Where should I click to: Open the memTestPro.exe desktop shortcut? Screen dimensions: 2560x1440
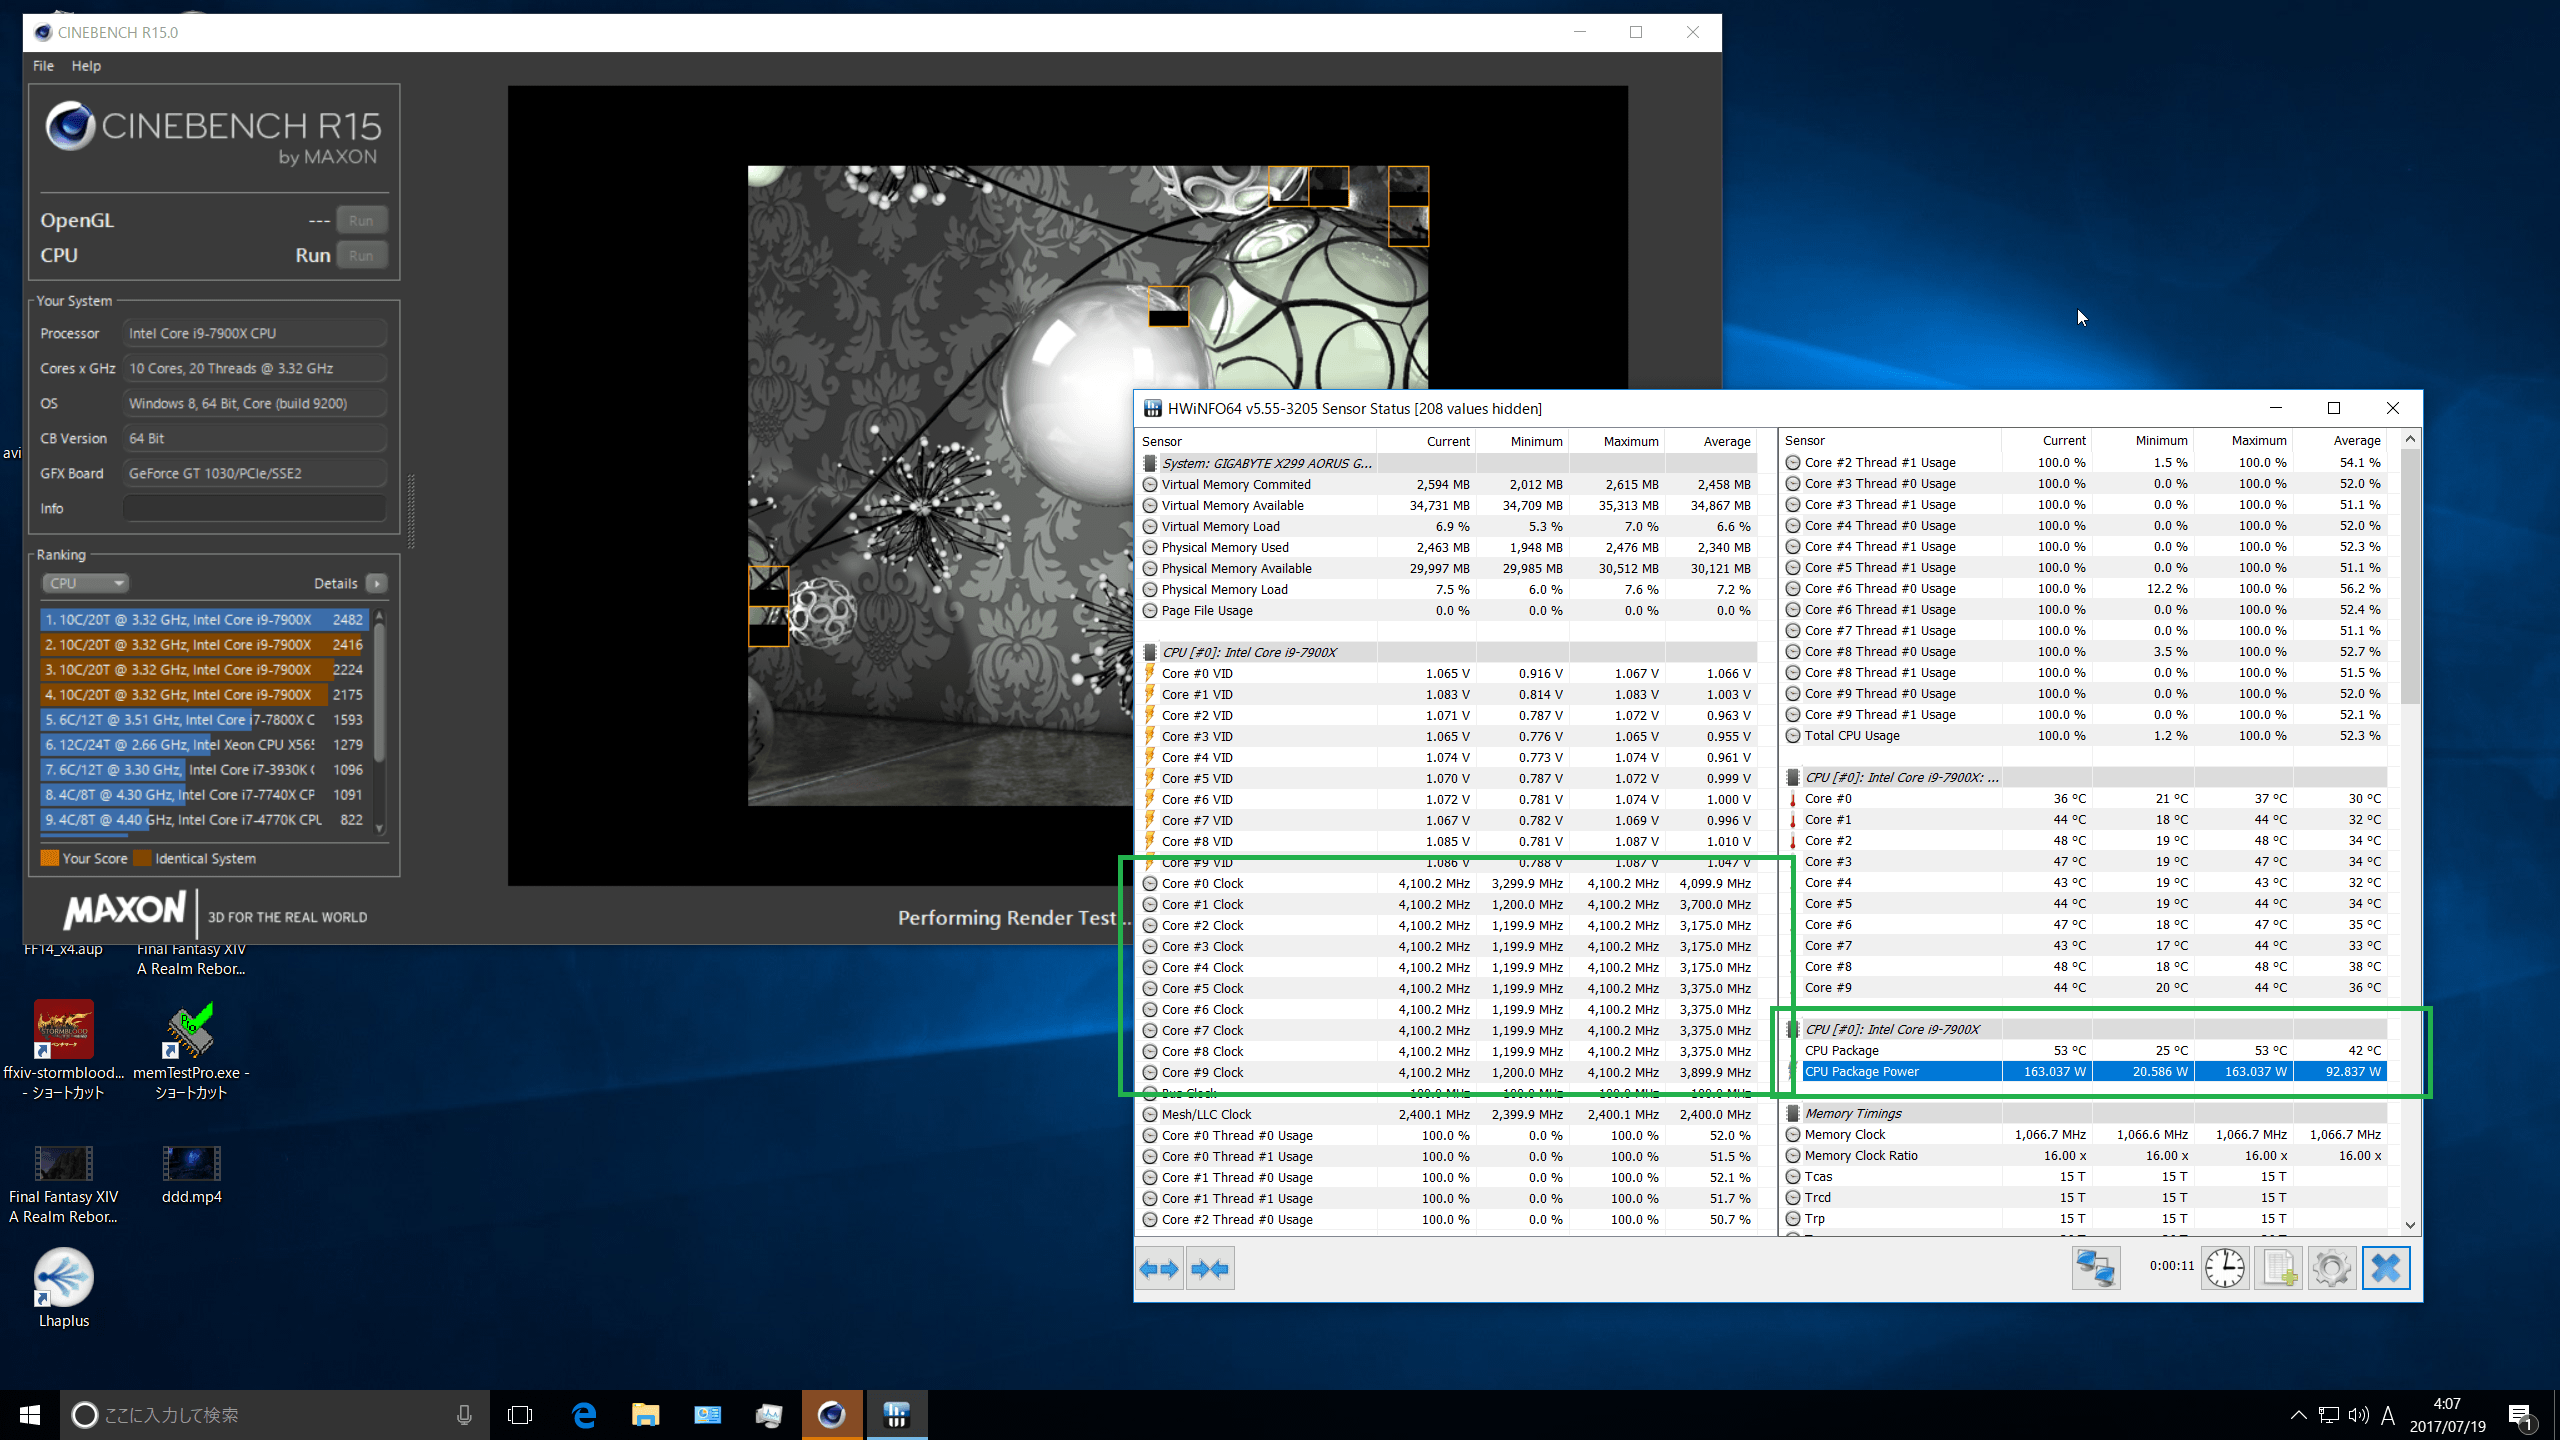tap(191, 1050)
